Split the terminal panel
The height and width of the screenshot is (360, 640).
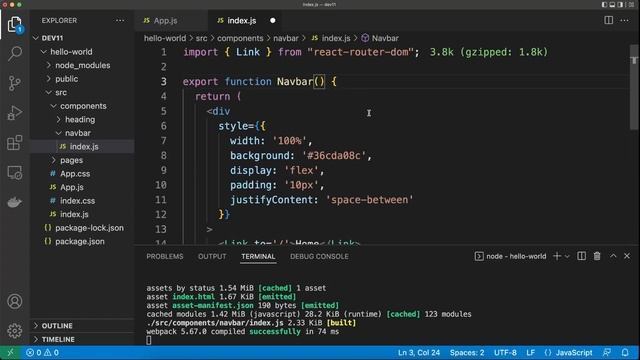(581, 256)
